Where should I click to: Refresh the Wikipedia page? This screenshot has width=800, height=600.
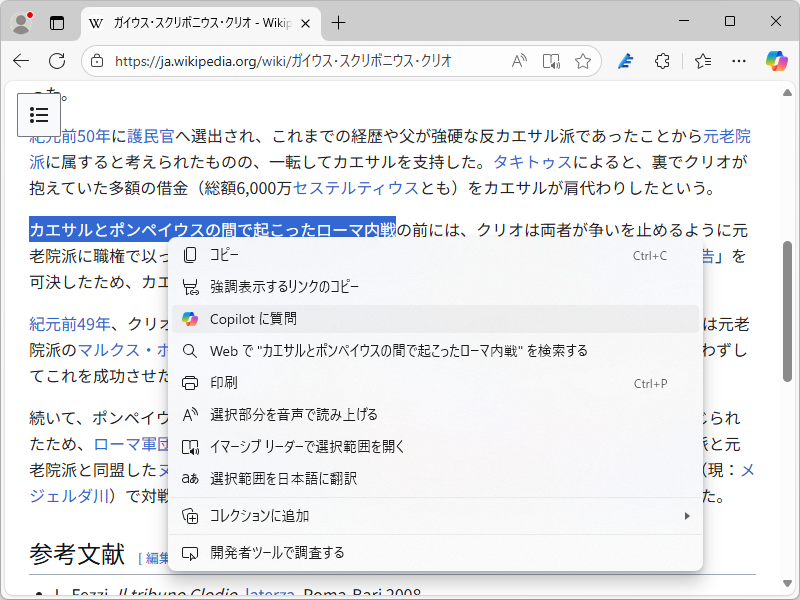tap(57, 61)
